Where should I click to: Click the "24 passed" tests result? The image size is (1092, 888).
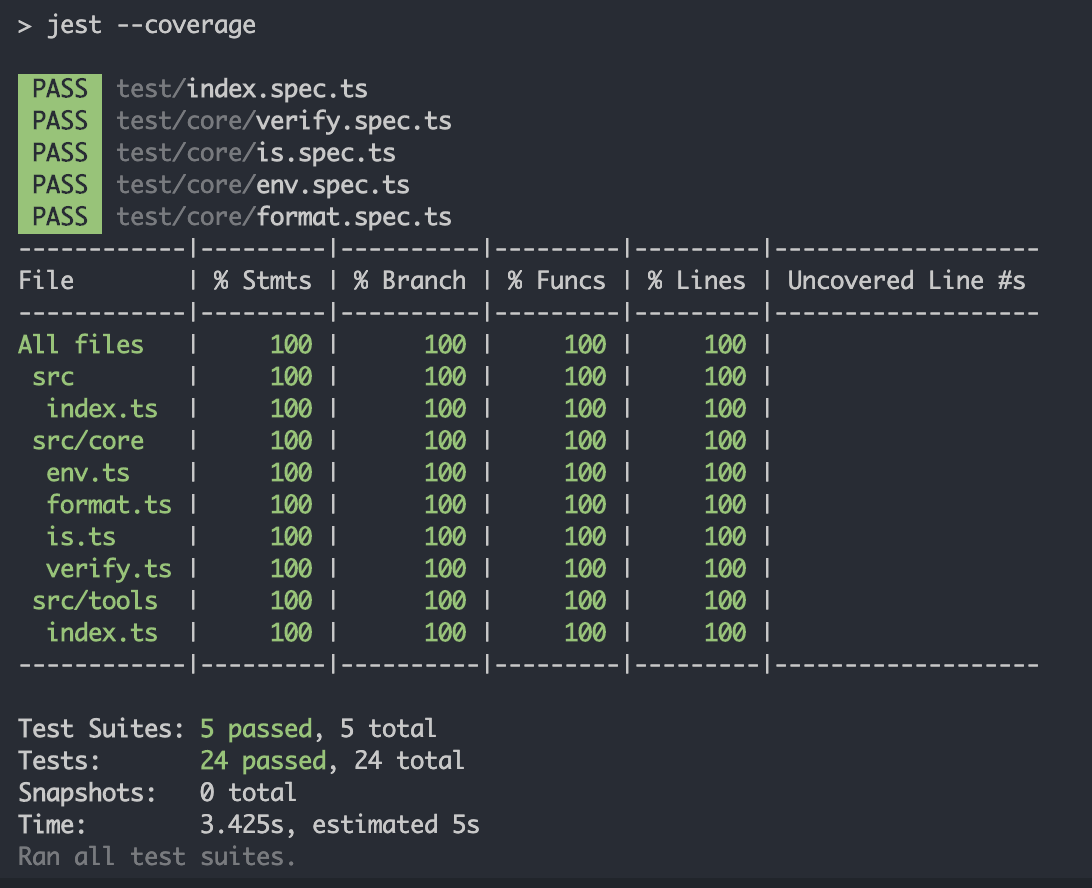pos(263,761)
